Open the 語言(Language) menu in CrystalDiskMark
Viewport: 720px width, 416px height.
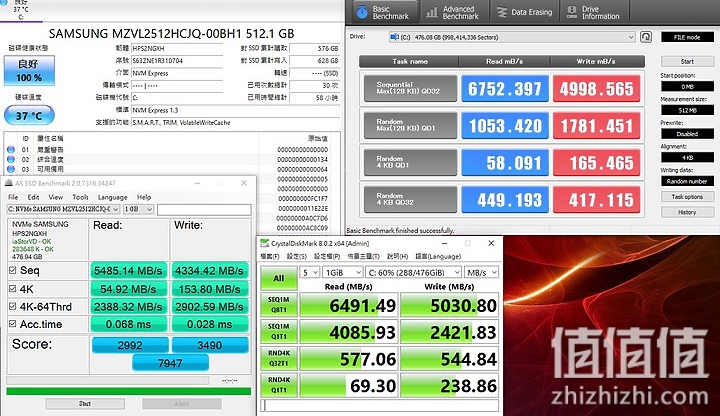[x=438, y=256]
